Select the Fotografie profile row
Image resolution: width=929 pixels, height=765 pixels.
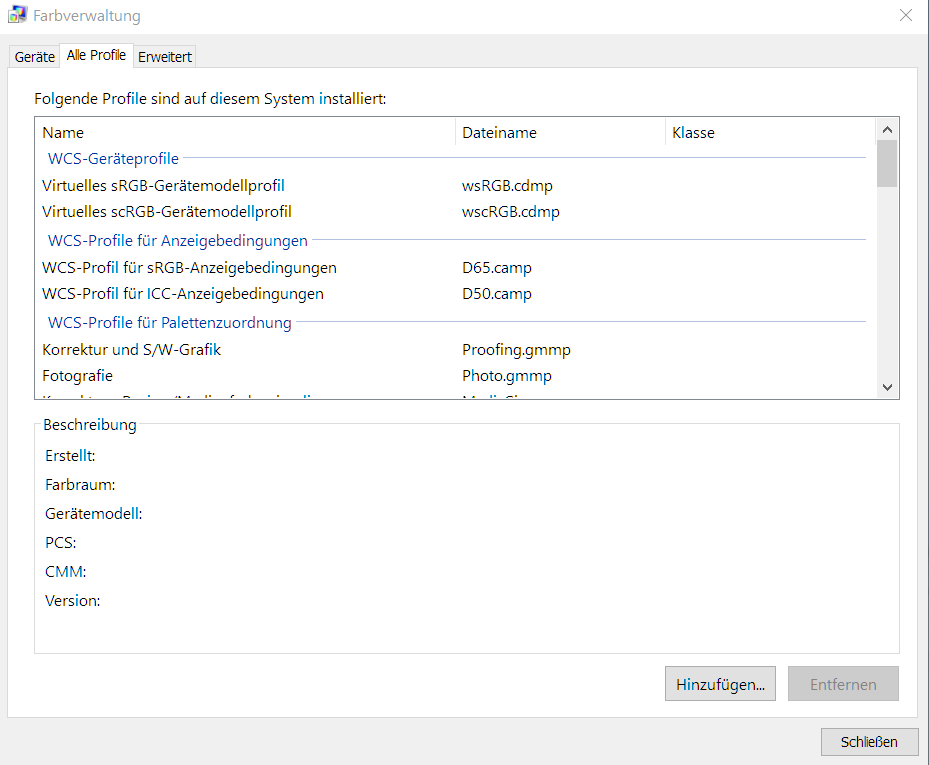pos(78,376)
